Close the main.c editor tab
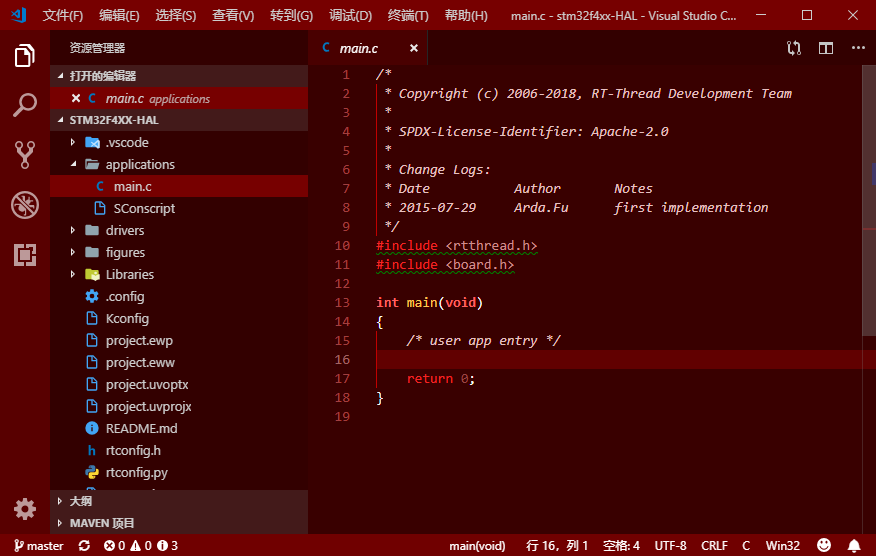 tap(413, 48)
